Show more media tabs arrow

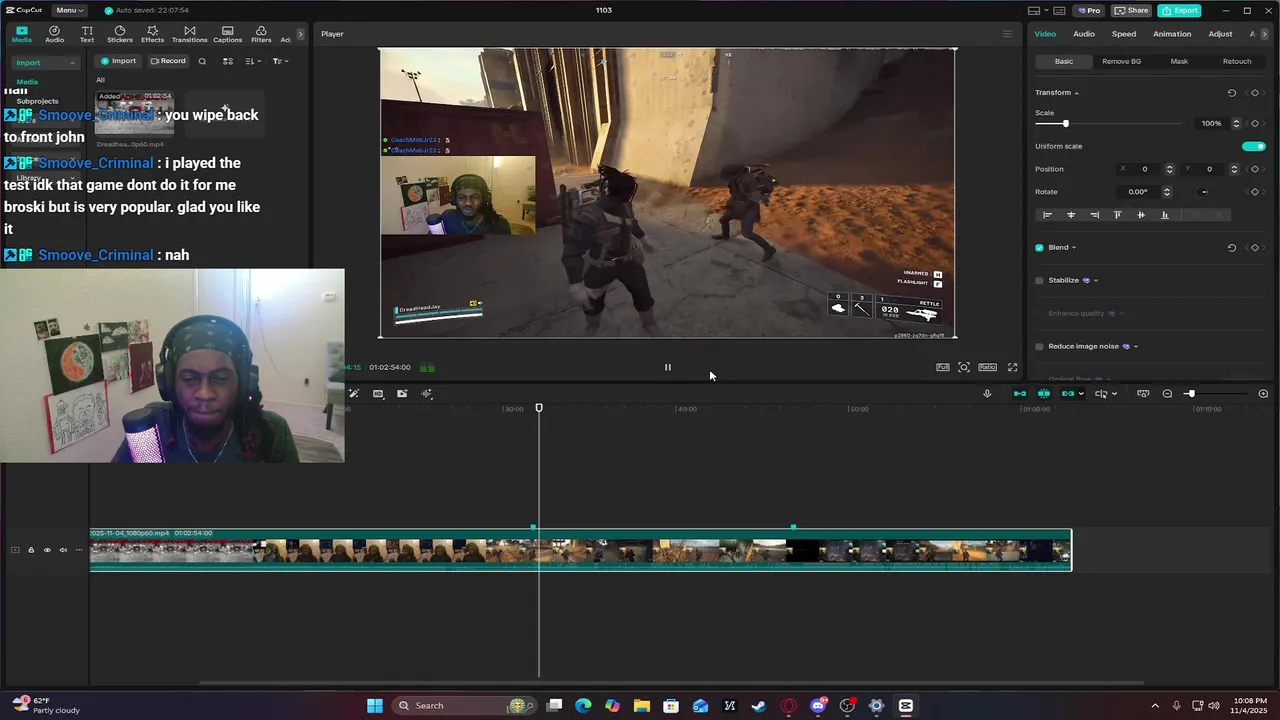[x=300, y=34]
